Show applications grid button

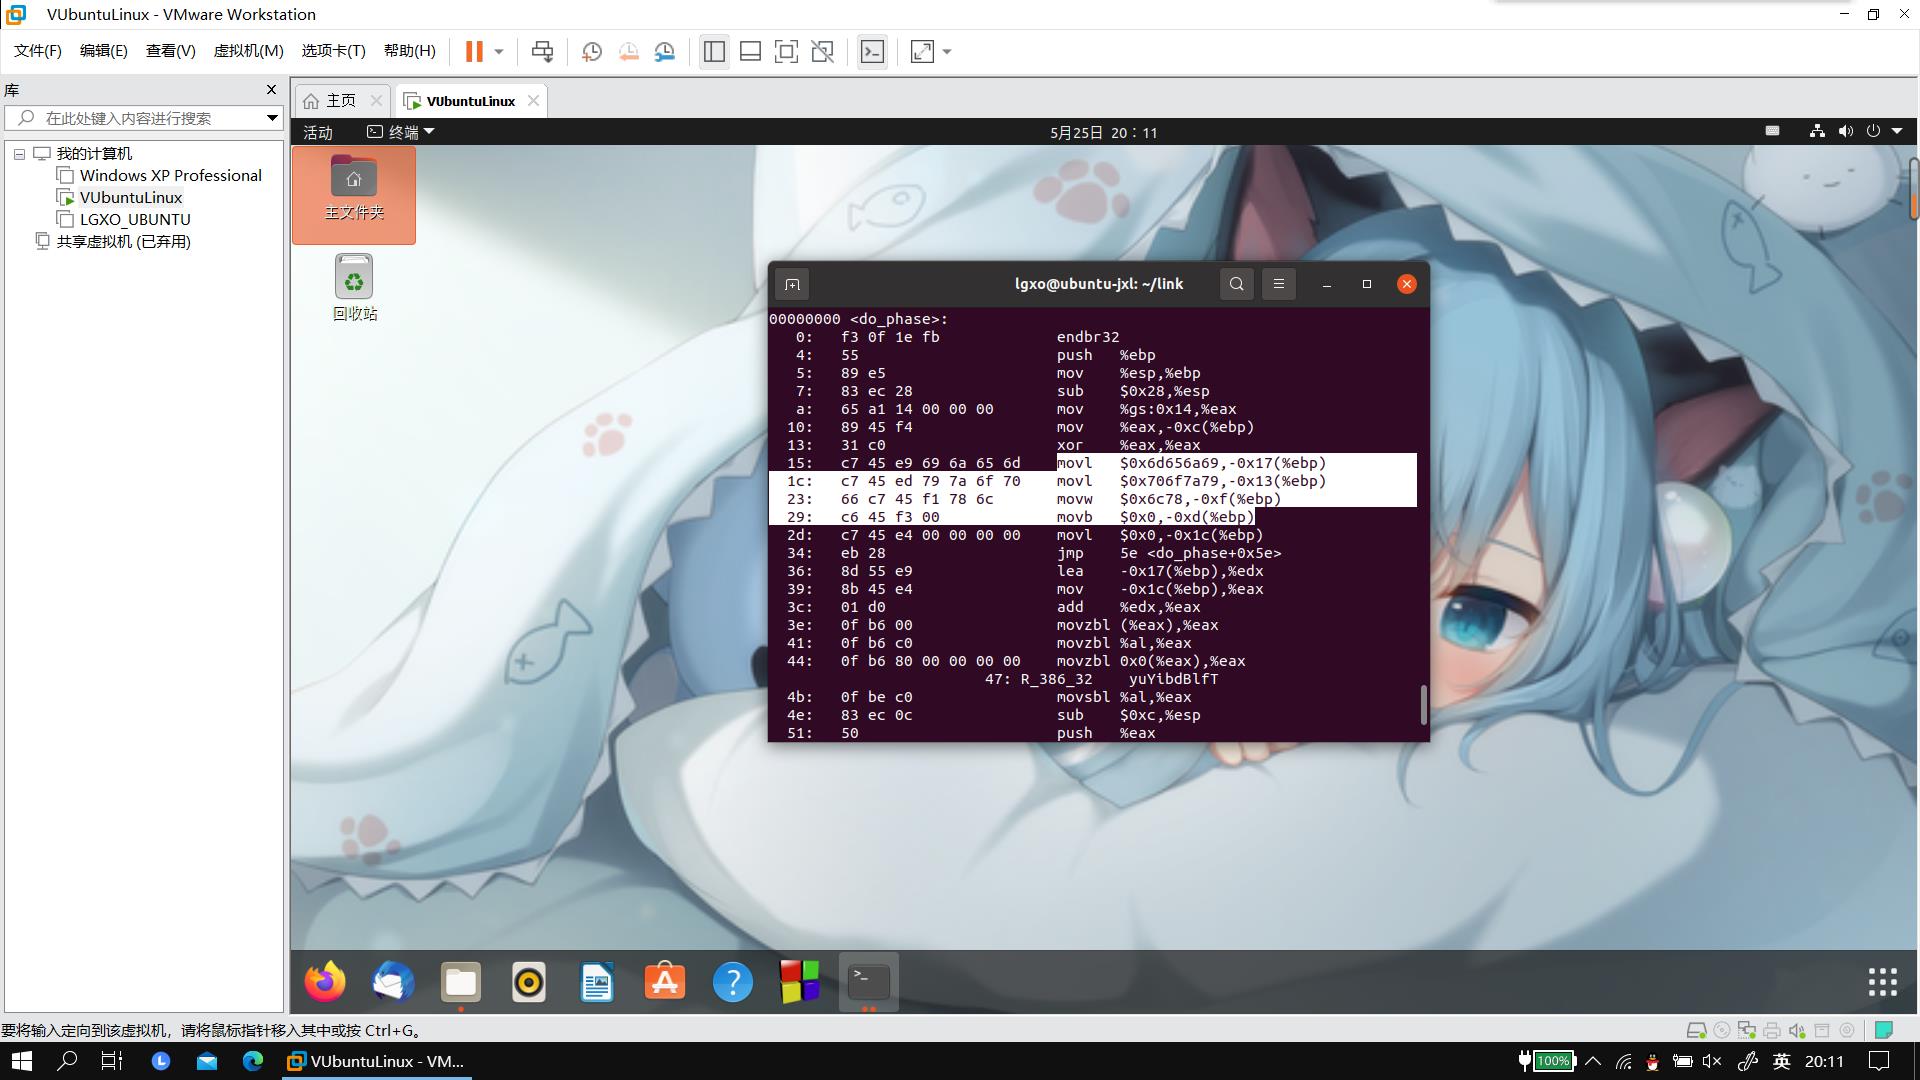(x=1883, y=982)
